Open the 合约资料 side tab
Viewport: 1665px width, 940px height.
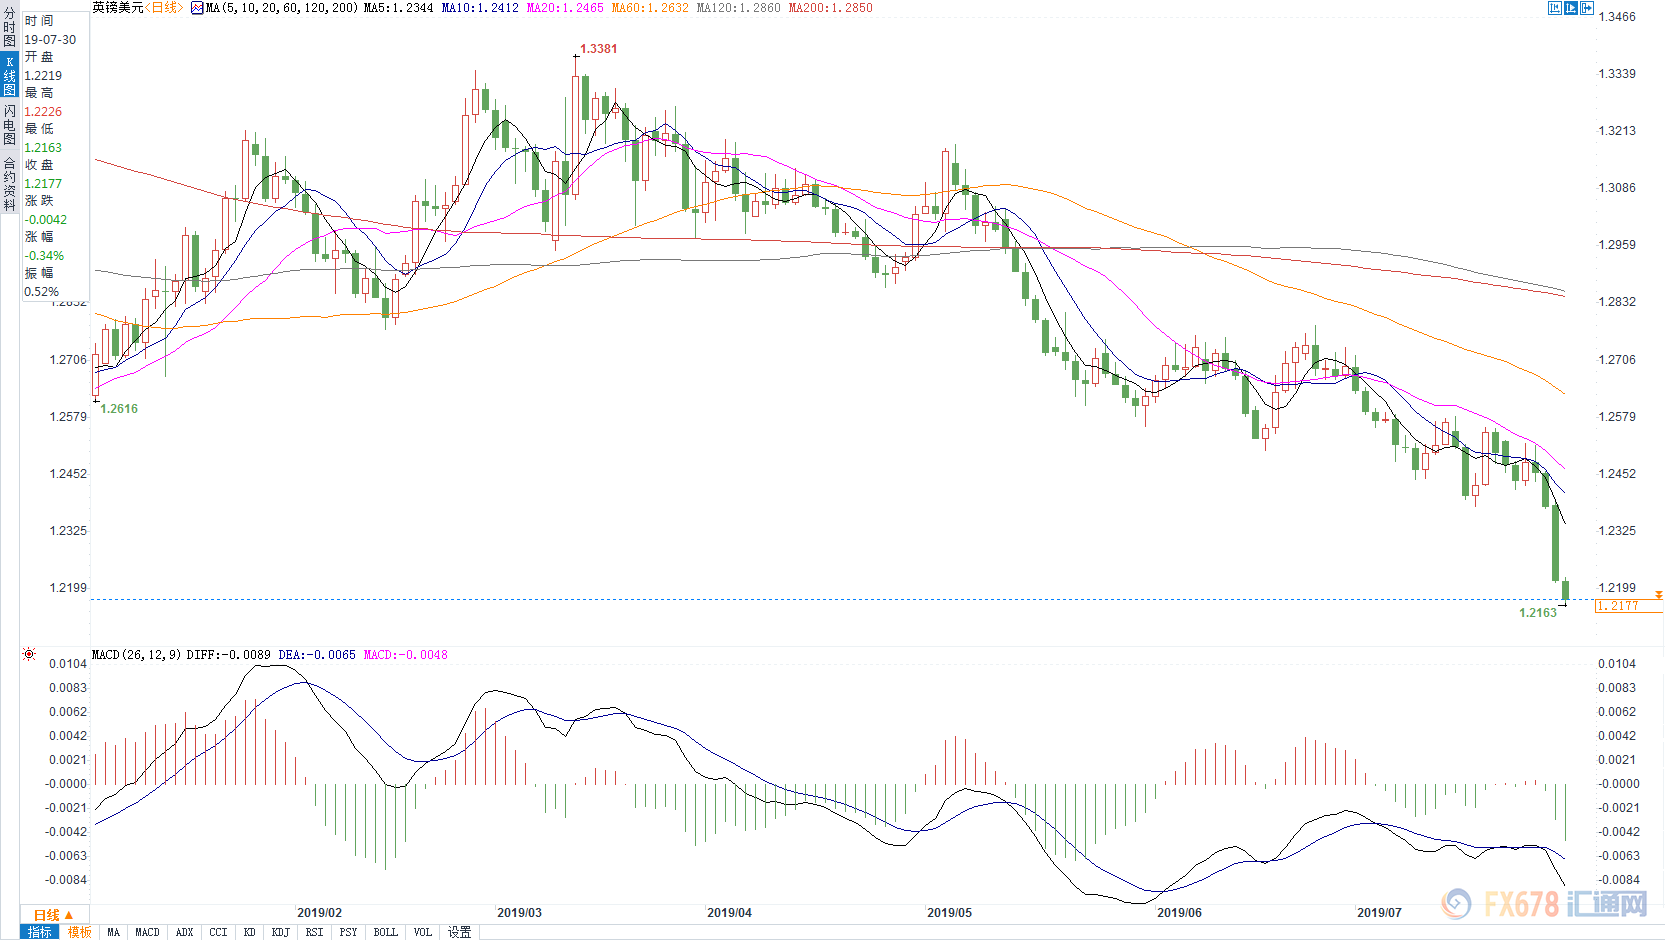10,183
